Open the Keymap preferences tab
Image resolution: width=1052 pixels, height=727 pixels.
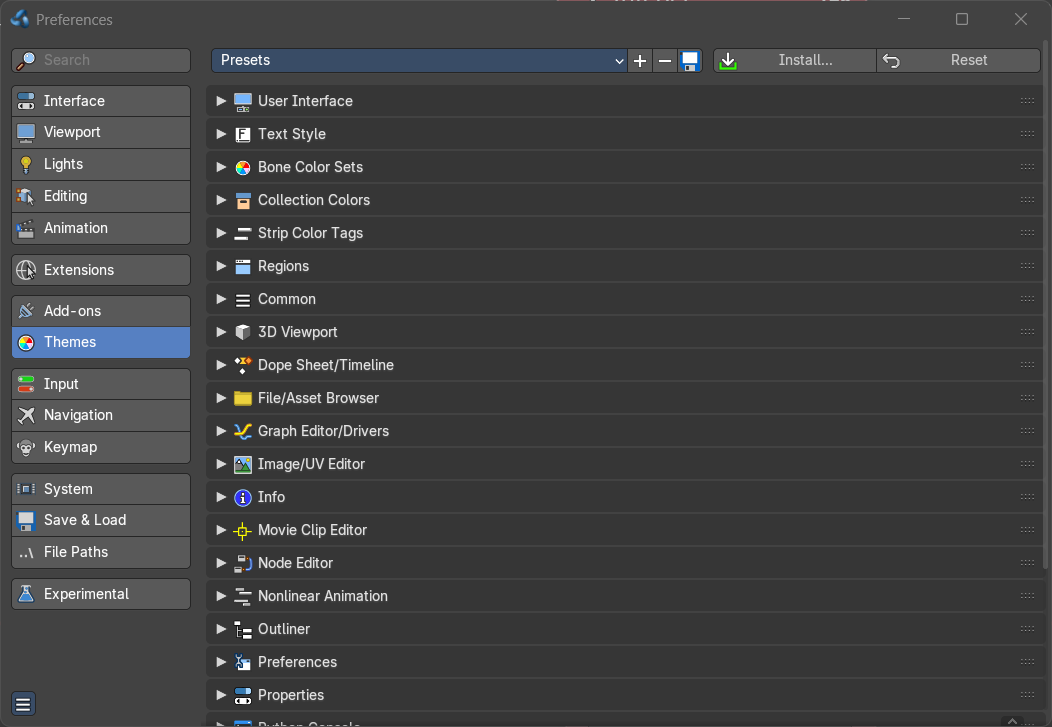[101, 447]
